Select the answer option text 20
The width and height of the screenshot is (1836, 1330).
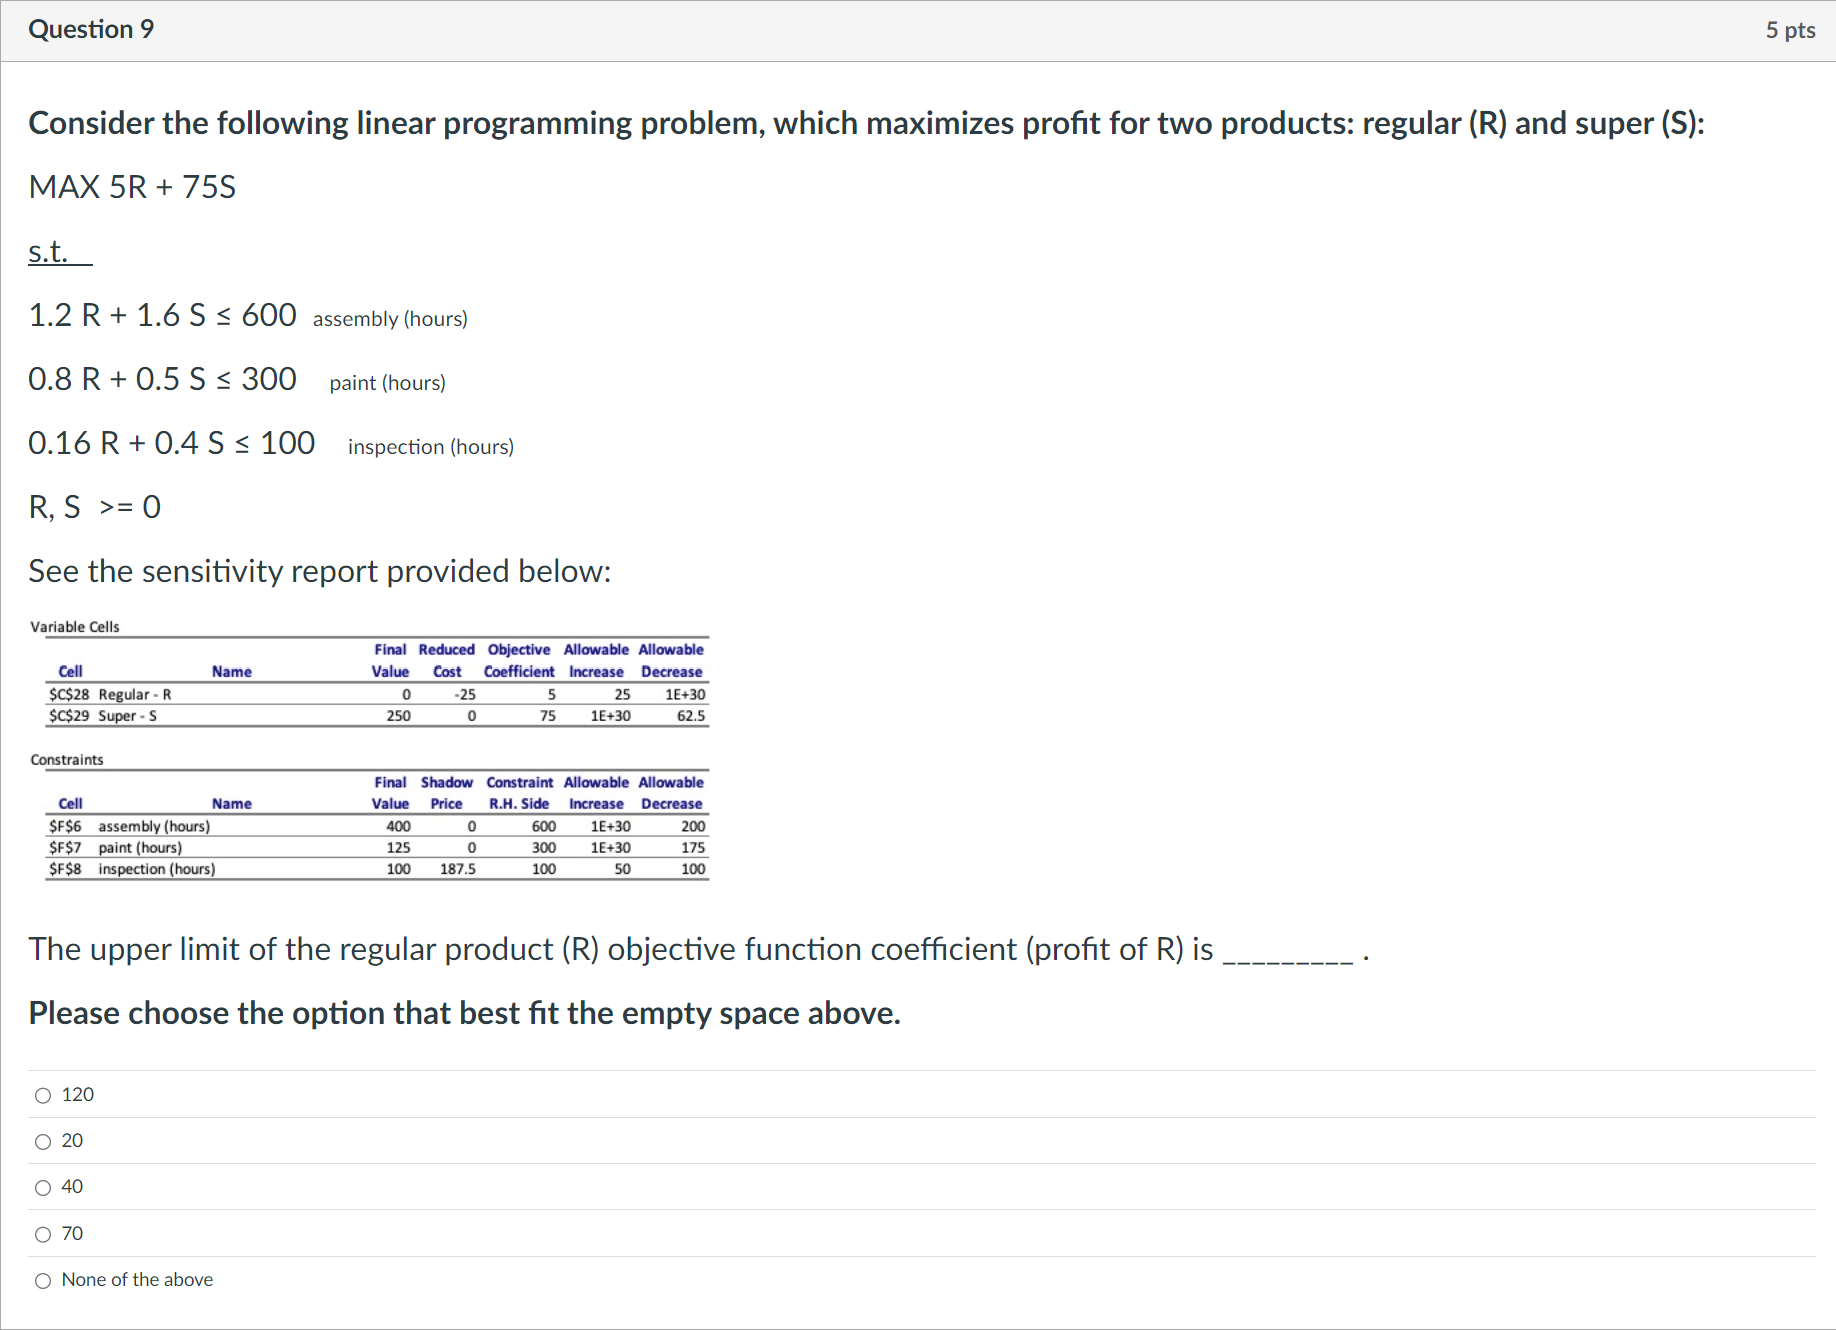click(x=71, y=1140)
